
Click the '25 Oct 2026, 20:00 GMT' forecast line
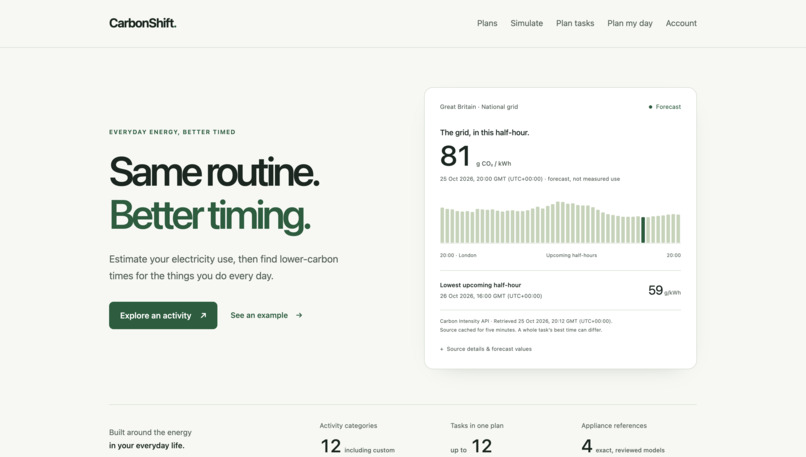pos(529,179)
